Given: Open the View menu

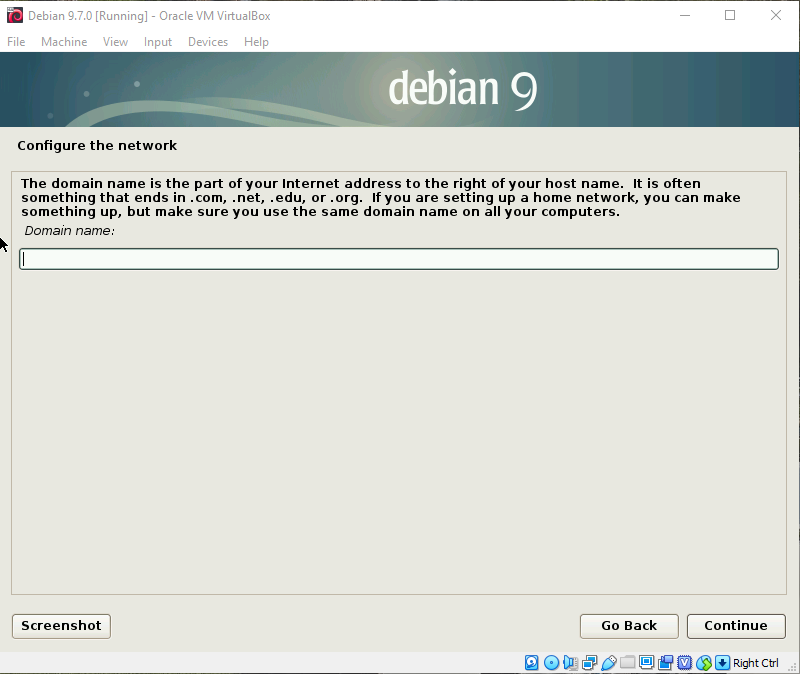Looking at the screenshot, I should pos(115,42).
